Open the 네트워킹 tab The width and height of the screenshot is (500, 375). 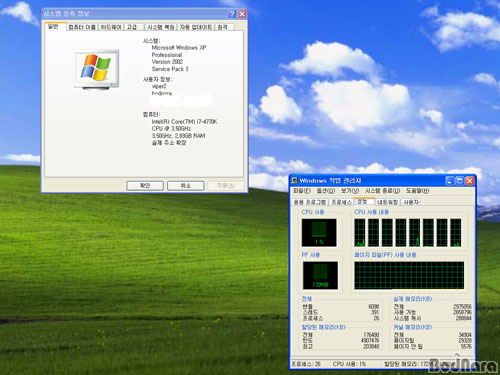[x=388, y=202]
